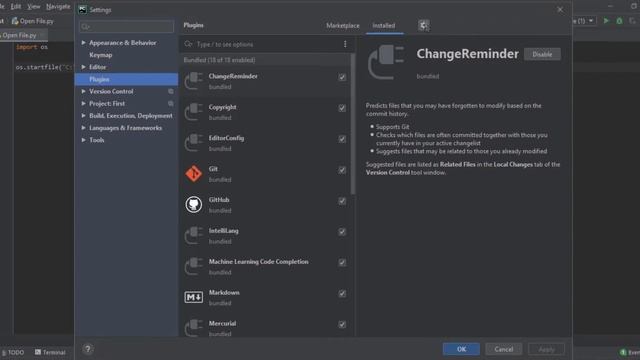Open the Terminal tool window
Screen dimensions: 640x360
point(50,352)
